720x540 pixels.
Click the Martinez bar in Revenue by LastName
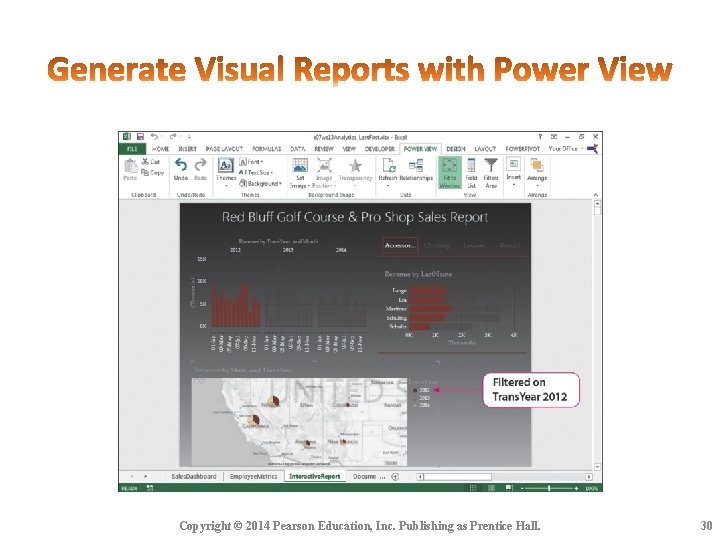click(430, 309)
